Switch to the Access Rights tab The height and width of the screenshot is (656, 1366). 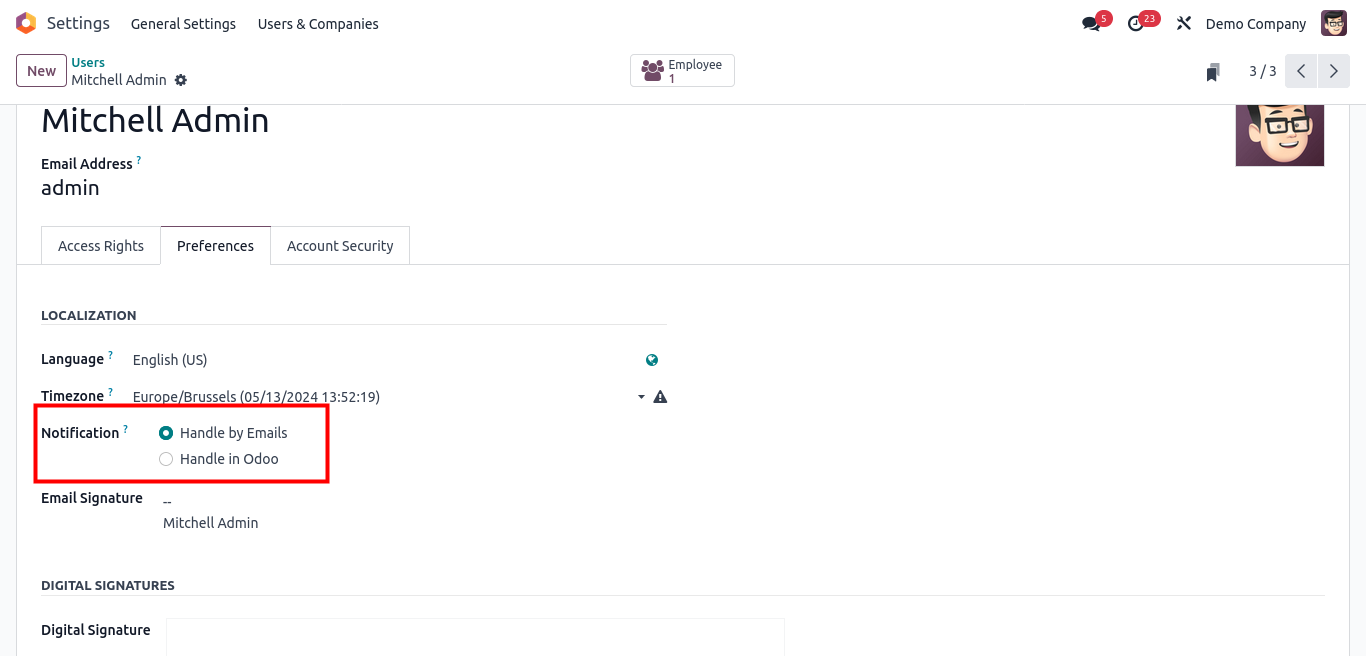click(101, 246)
